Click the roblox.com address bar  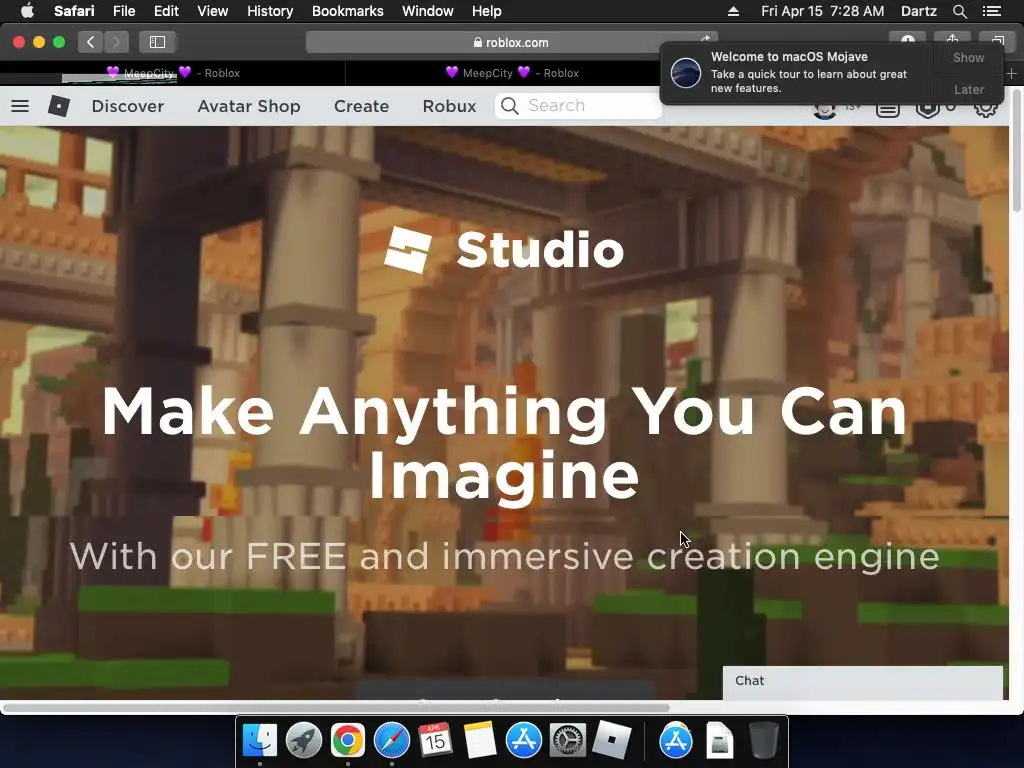click(511, 42)
